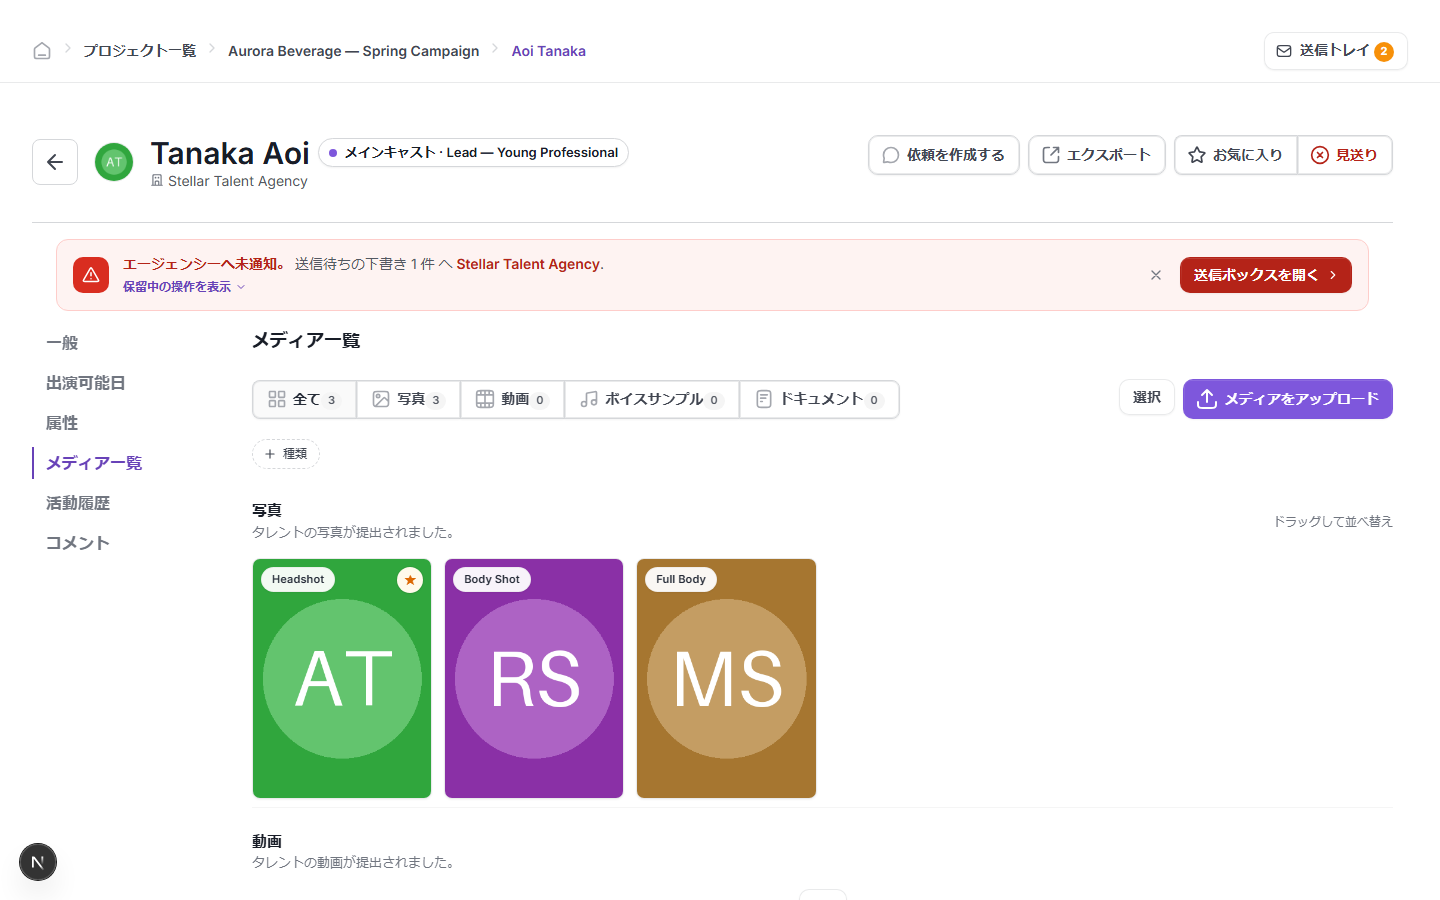The width and height of the screenshot is (1440, 900).
Task: Add a 種類 type filter chip
Action: [x=286, y=454]
